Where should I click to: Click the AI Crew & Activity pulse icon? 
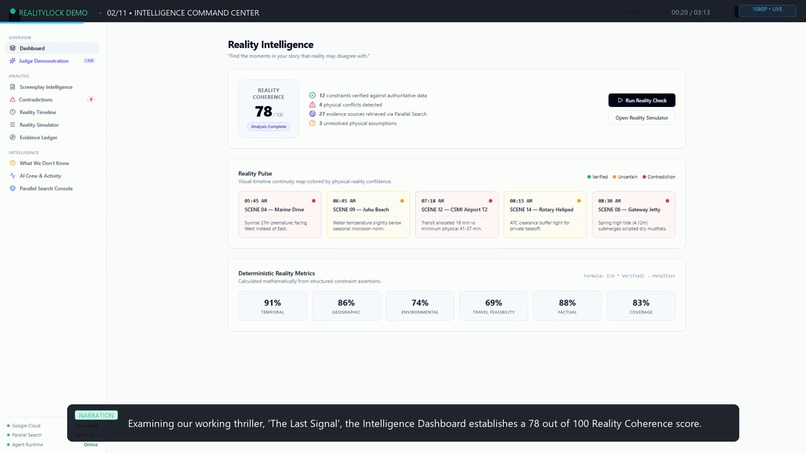coord(12,175)
